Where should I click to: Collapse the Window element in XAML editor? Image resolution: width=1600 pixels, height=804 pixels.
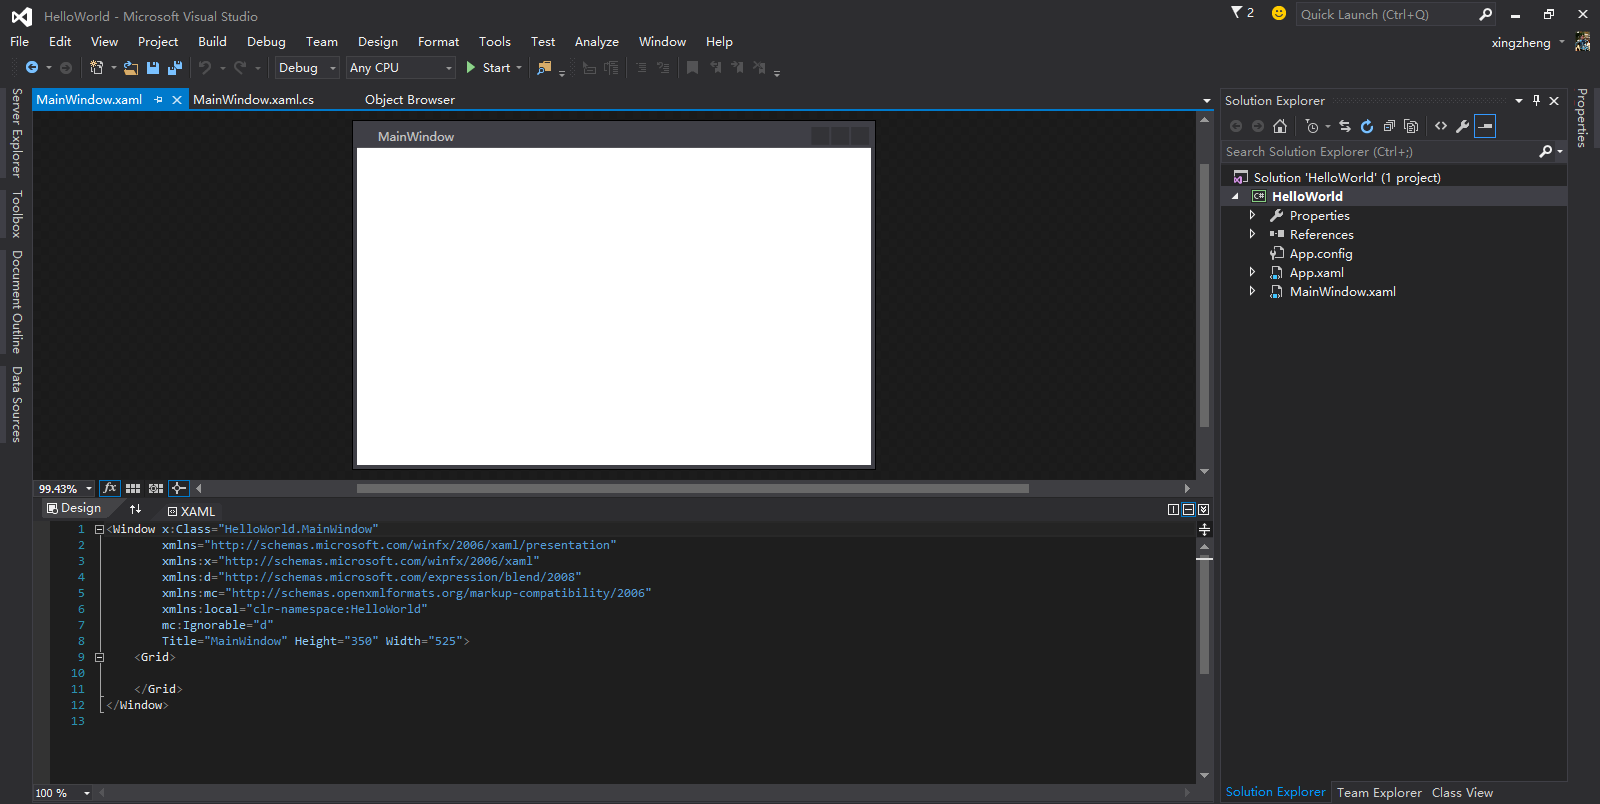(99, 530)
